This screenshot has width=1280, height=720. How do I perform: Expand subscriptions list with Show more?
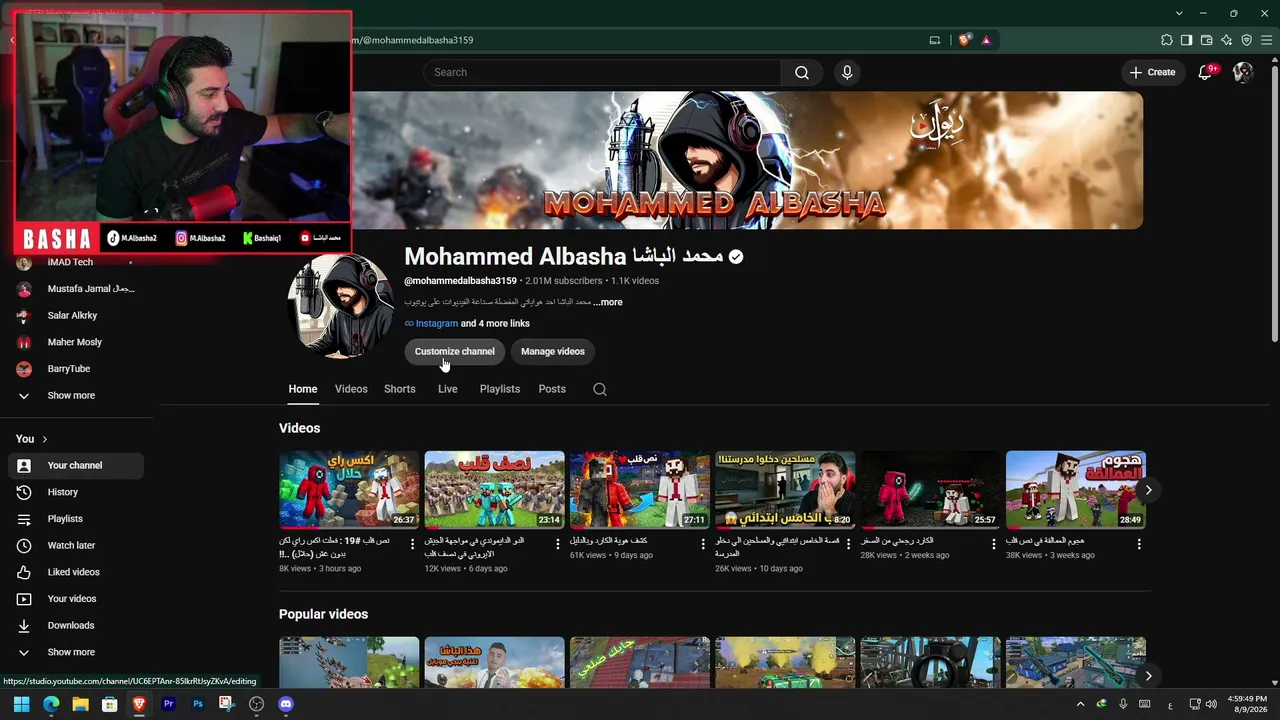[x=76, y=395]
